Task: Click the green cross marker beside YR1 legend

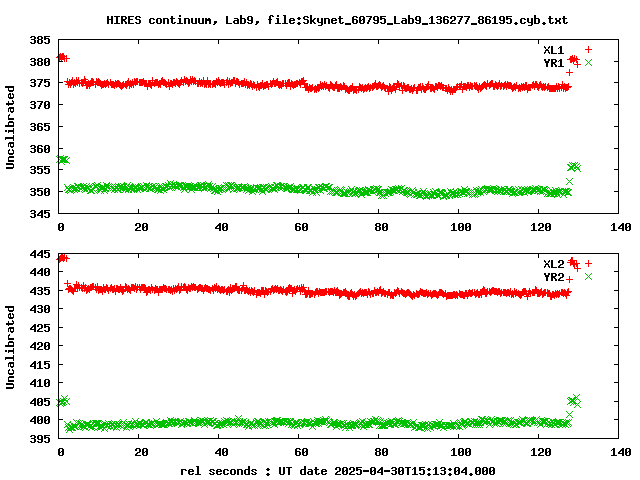Action: click(588, 62)
